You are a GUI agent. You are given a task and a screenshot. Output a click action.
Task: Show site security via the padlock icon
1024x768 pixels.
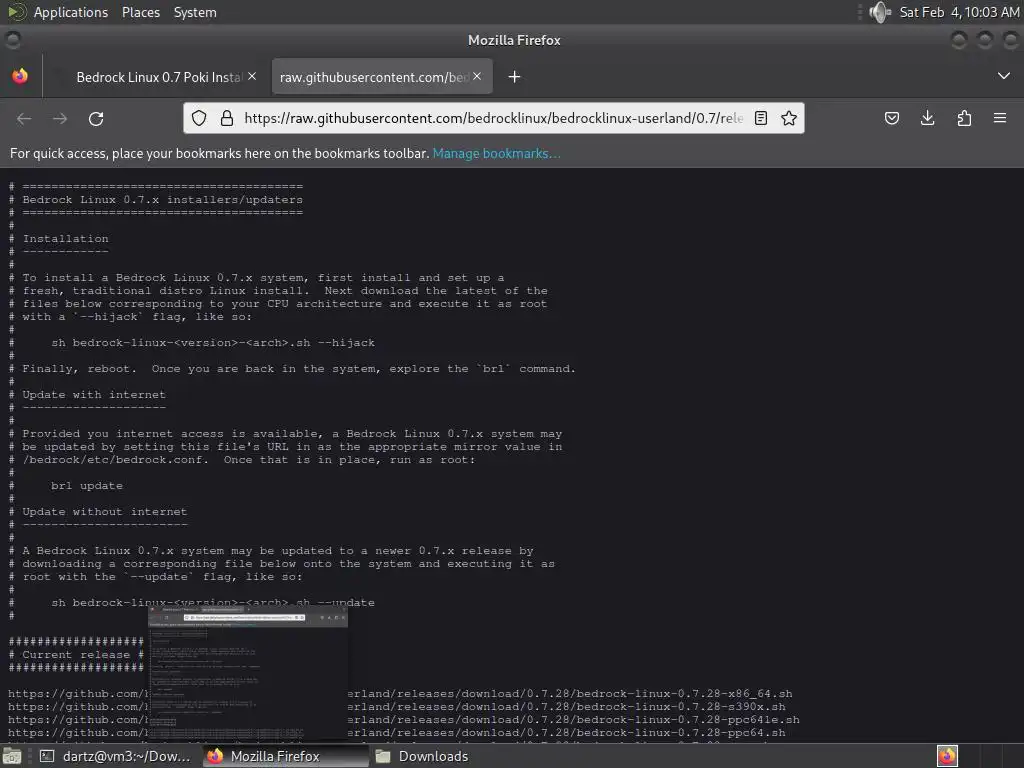click(227, 118)
